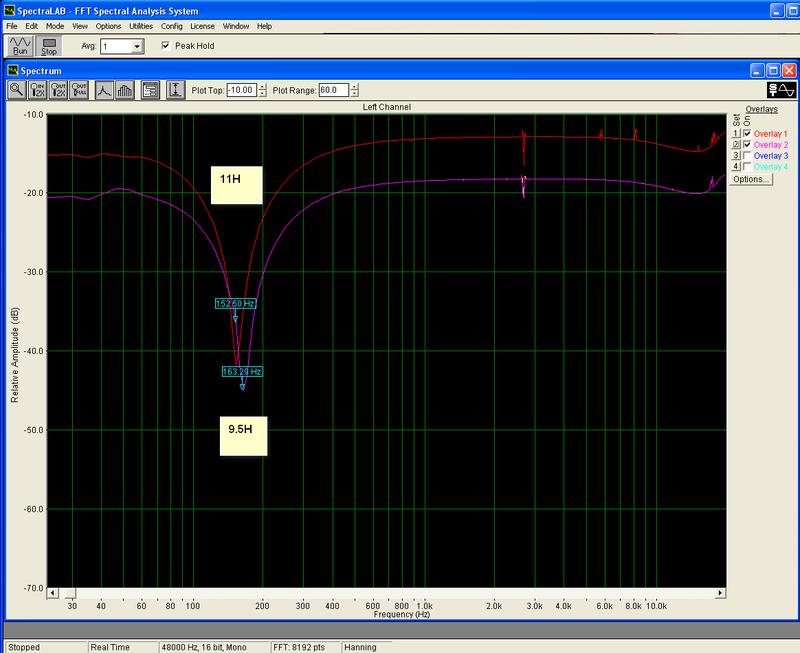Click the overlay Options... button
800x653 pixels.
748,180
